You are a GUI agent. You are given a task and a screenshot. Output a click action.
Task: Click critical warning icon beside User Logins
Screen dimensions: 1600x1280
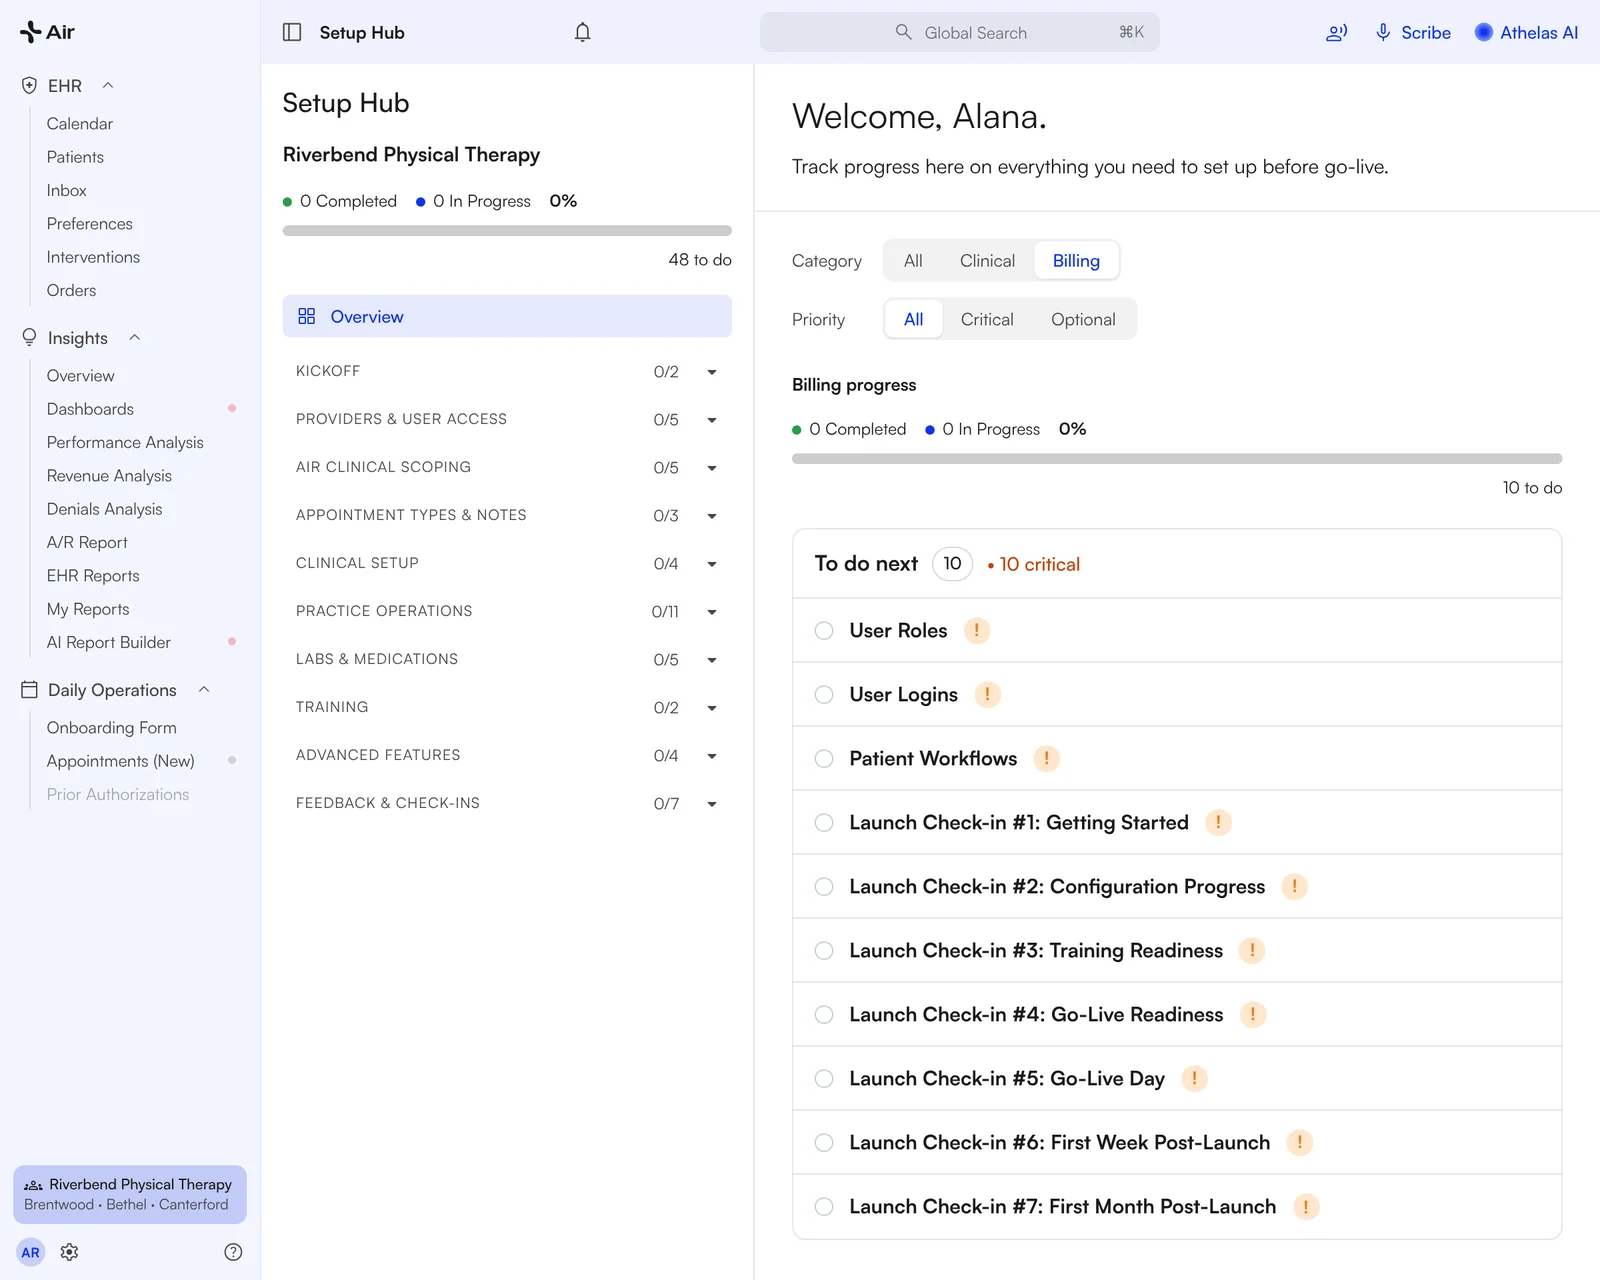click(987, 694)
